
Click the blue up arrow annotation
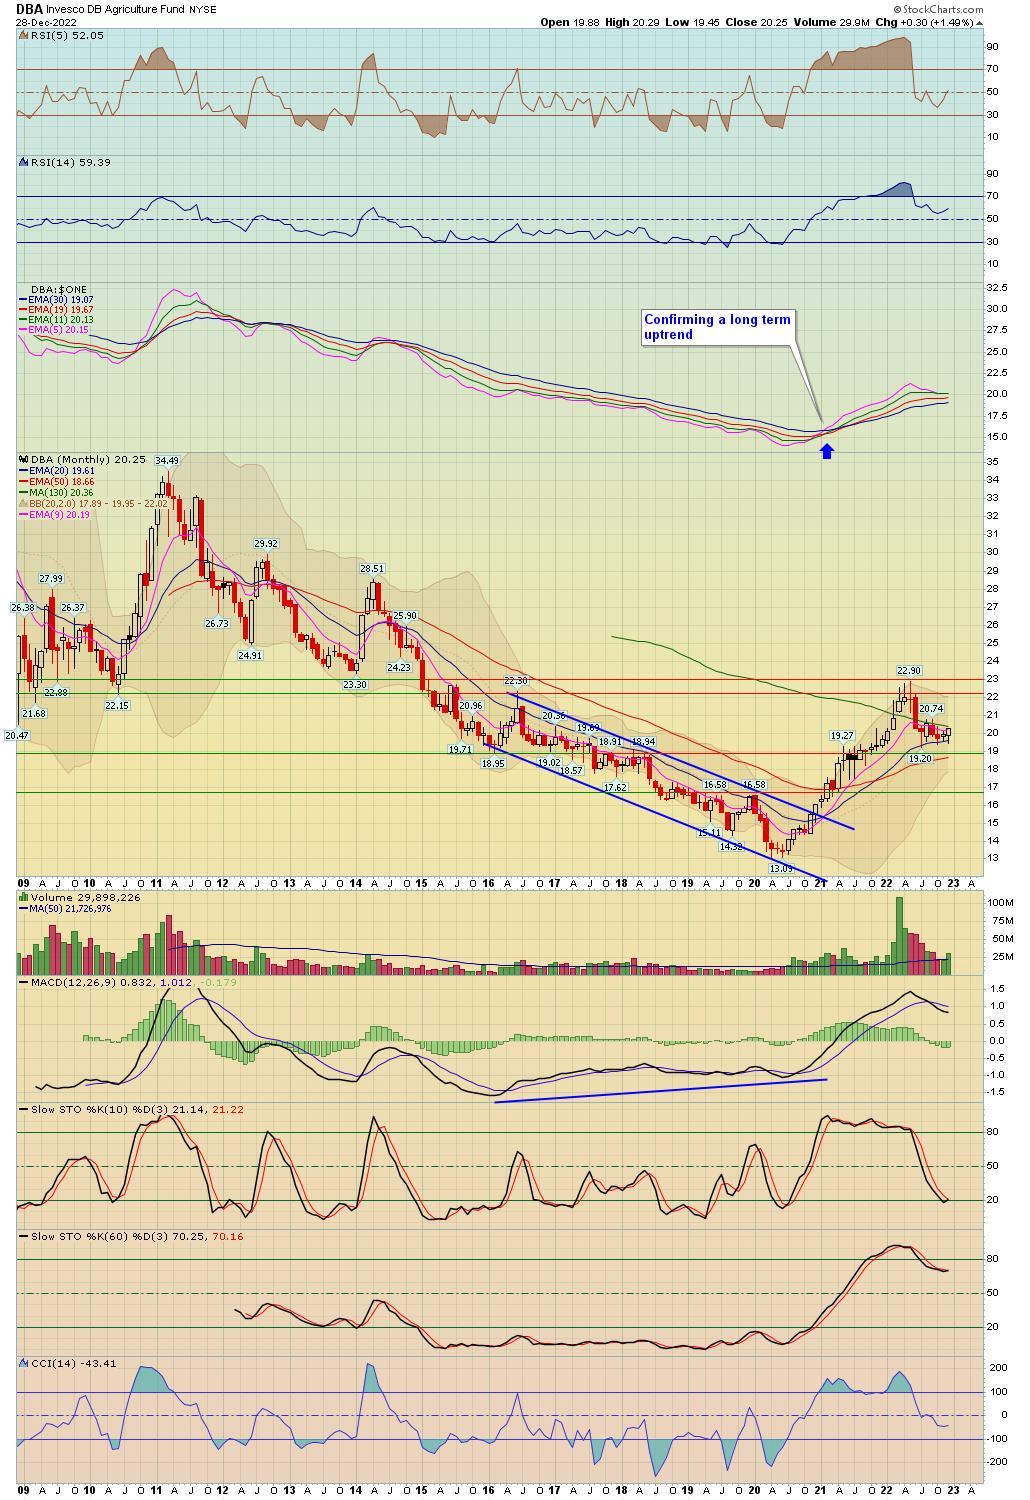point(827,451)
